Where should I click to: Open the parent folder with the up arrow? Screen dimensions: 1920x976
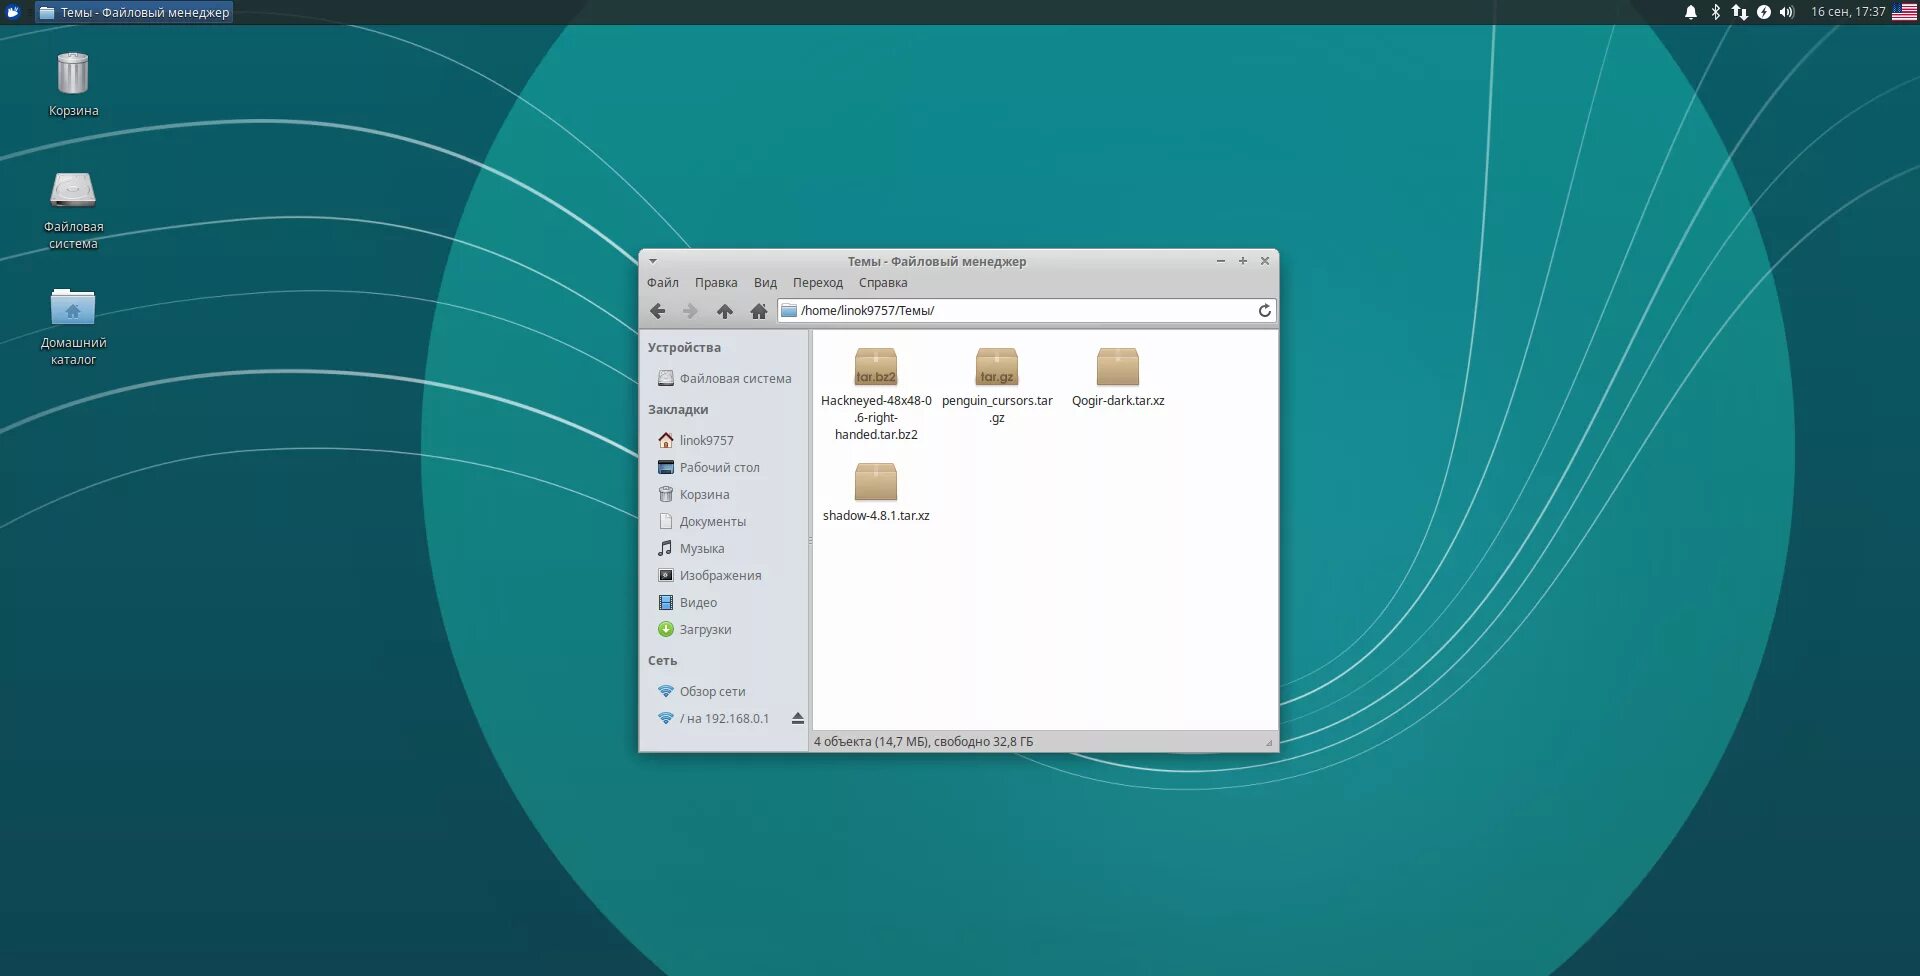725,311
